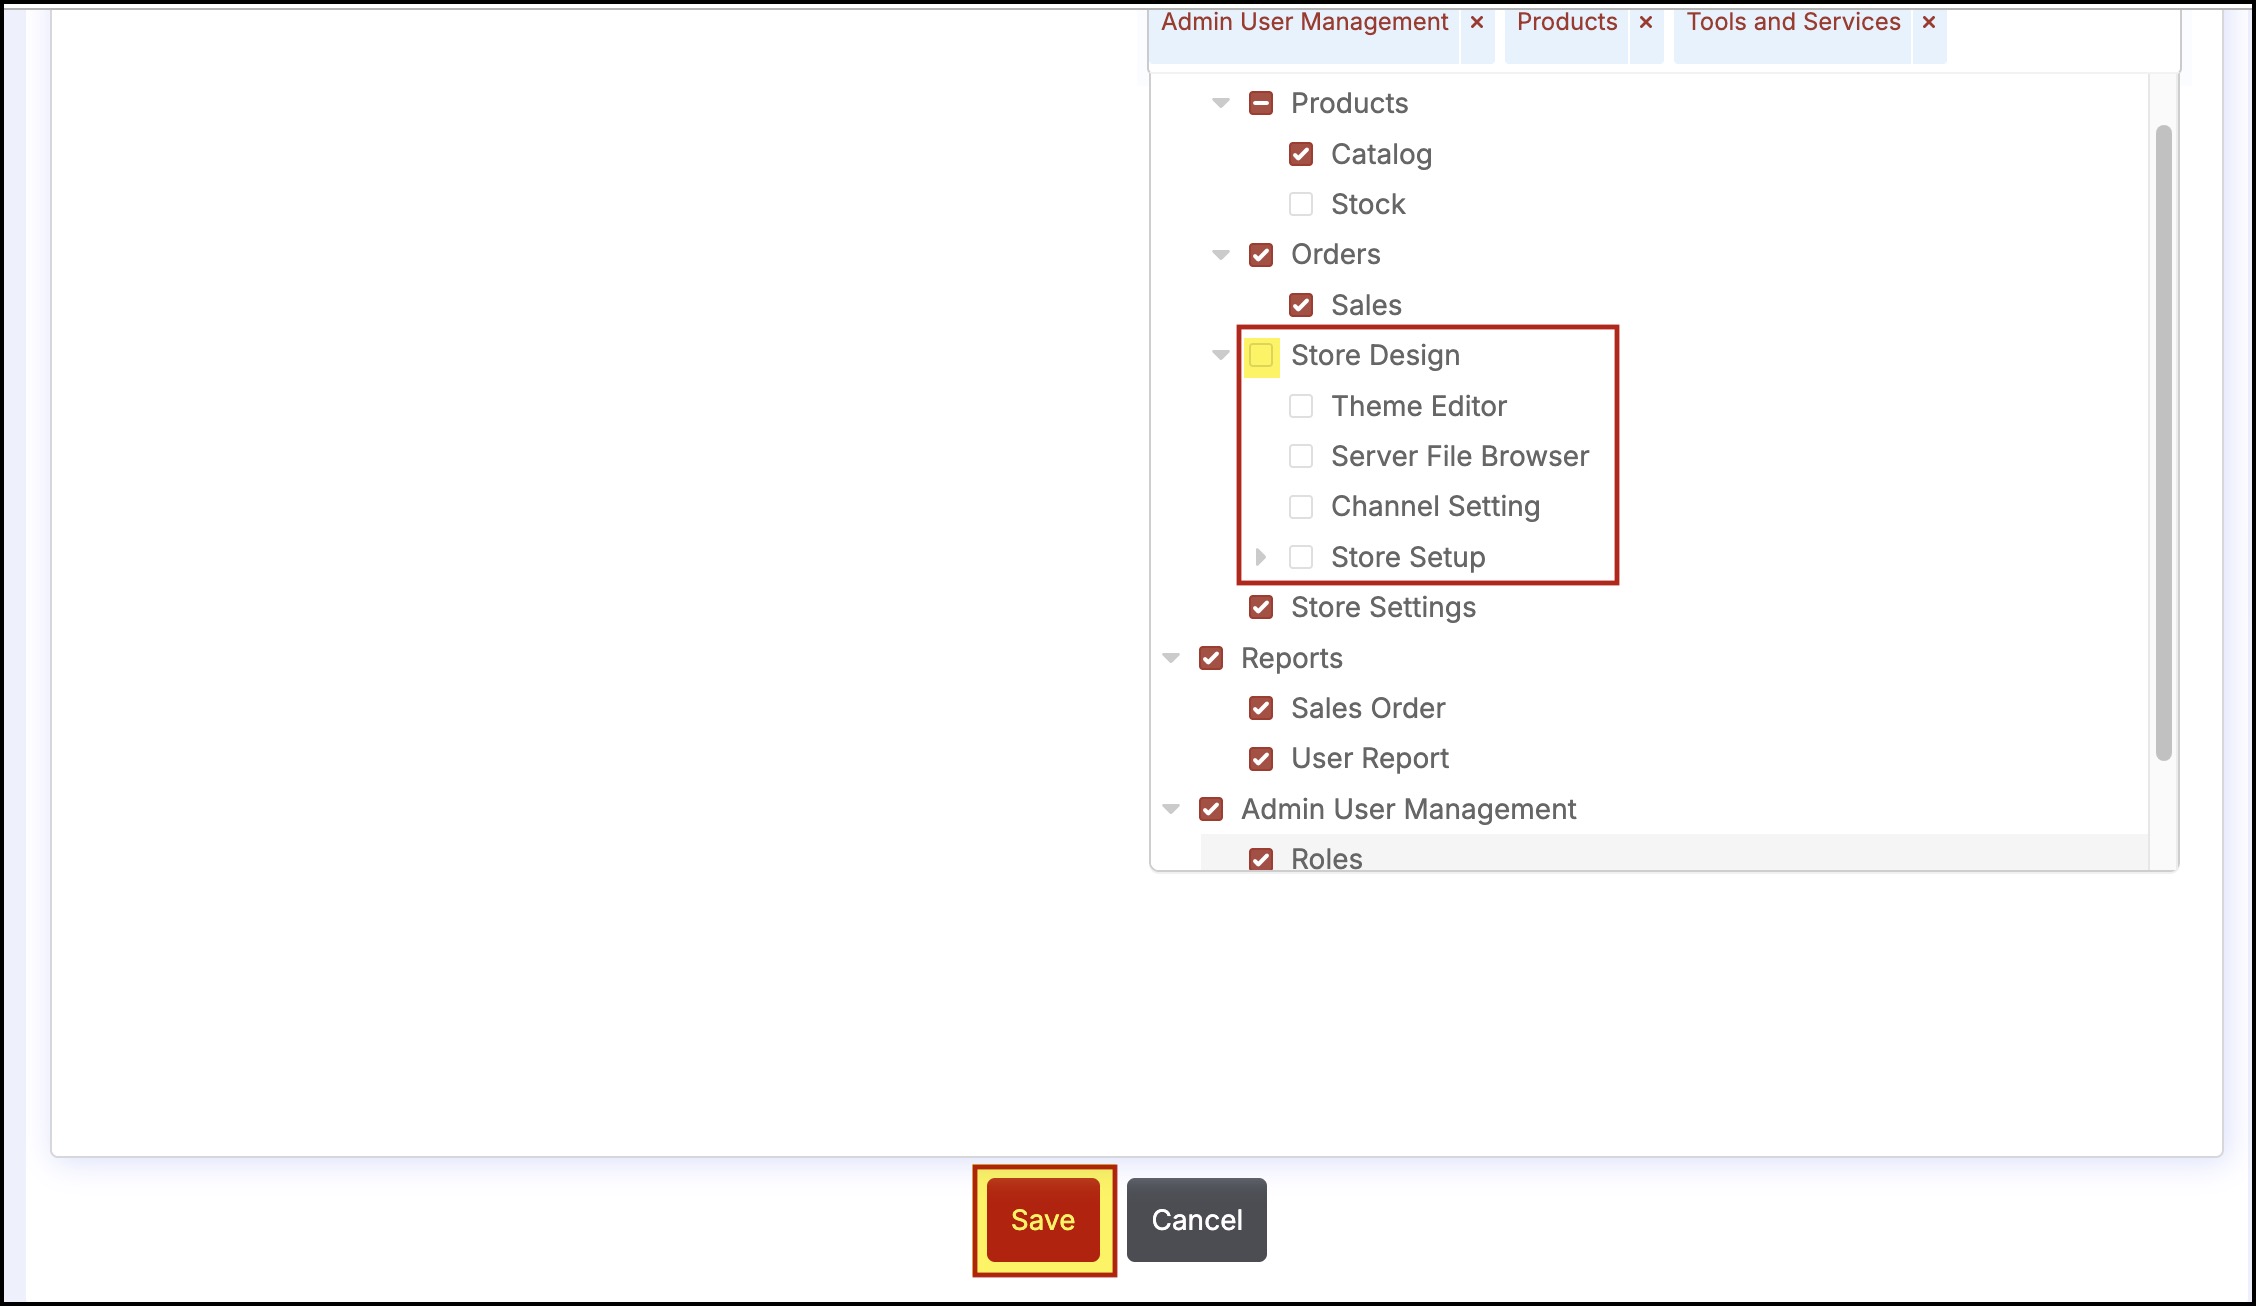Uncheck the Store Settings checkbox
This screenshot has width=2256, height=1306.
(1261, 607)
